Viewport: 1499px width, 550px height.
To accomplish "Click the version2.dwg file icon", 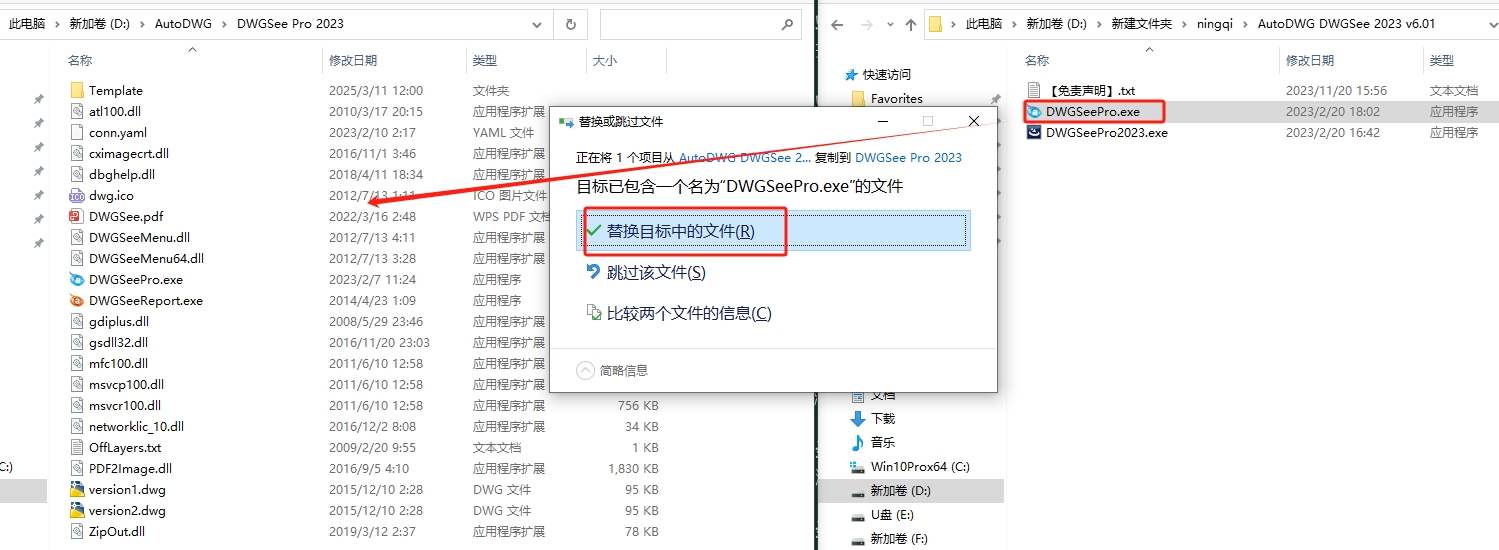I will (x=78, y=510).
